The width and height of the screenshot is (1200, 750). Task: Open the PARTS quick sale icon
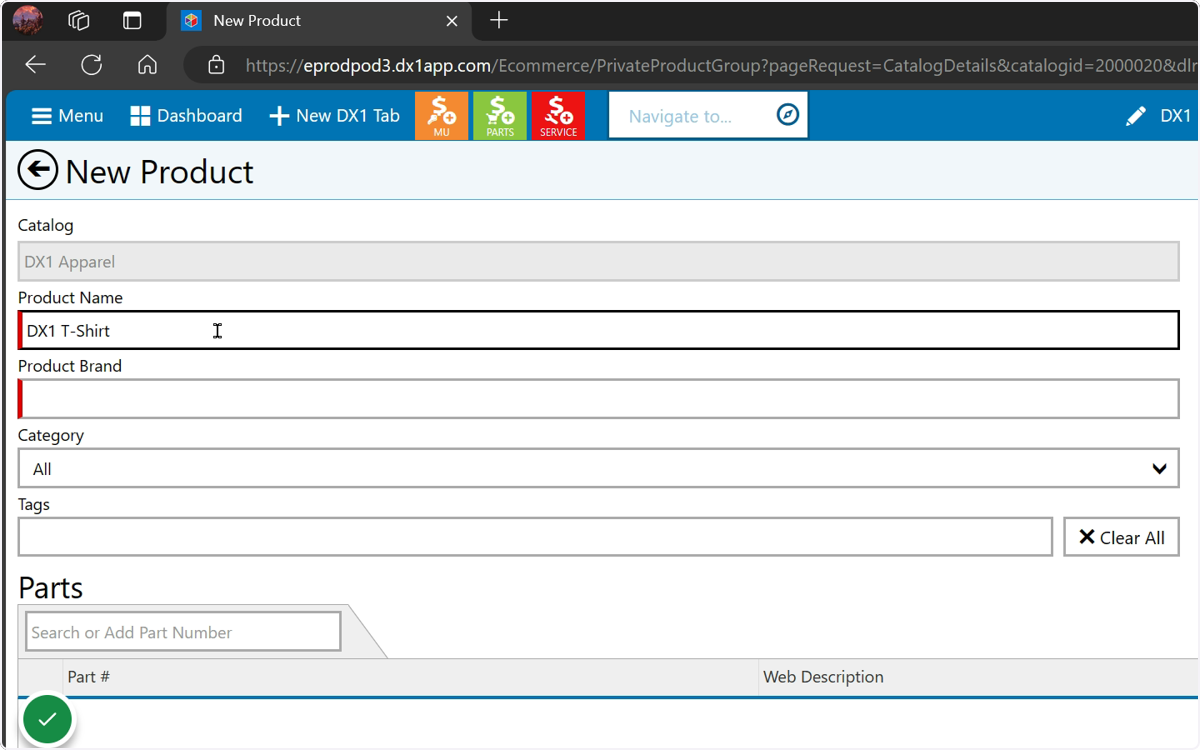[500, 116]
